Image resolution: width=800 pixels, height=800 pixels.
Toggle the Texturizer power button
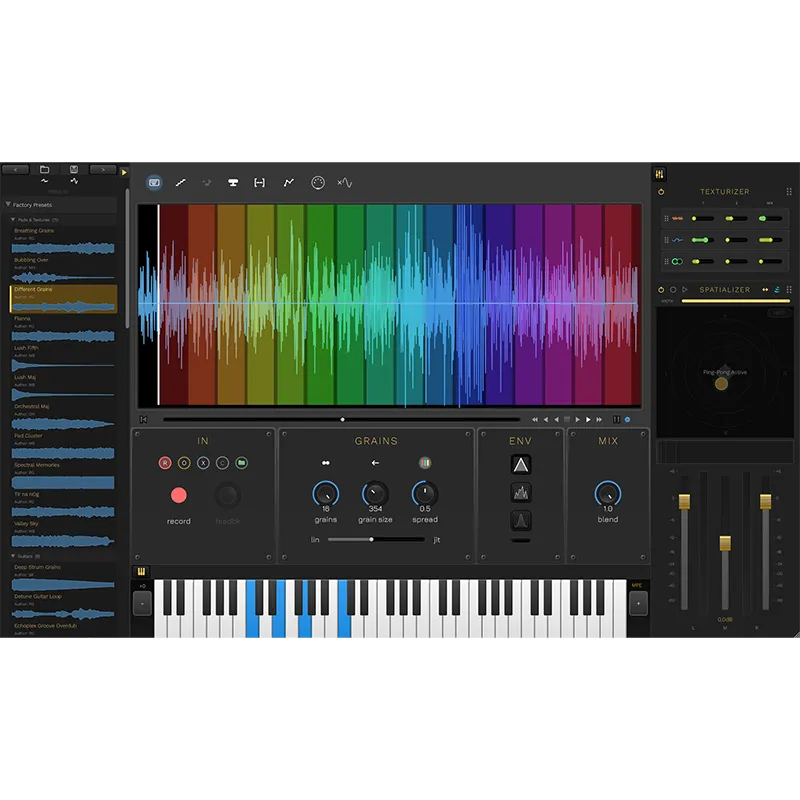click(x=661, y=192)
